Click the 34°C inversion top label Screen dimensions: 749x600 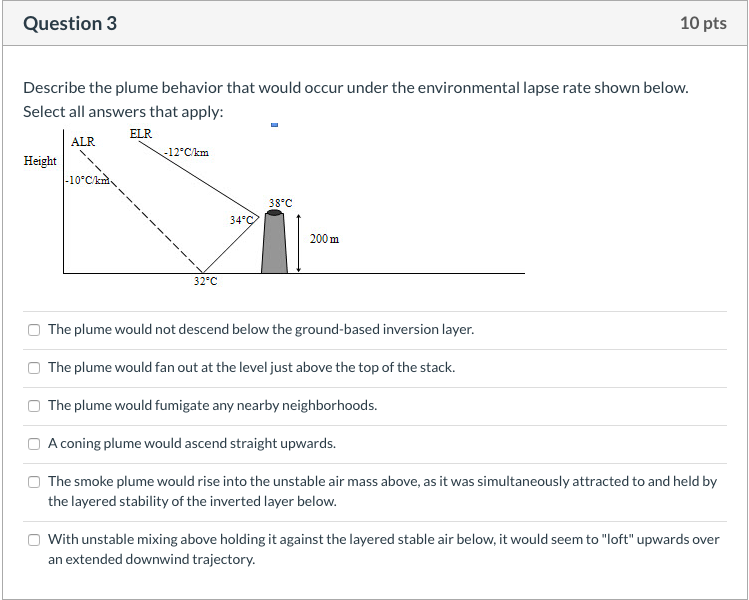click(x=241, y=220)
